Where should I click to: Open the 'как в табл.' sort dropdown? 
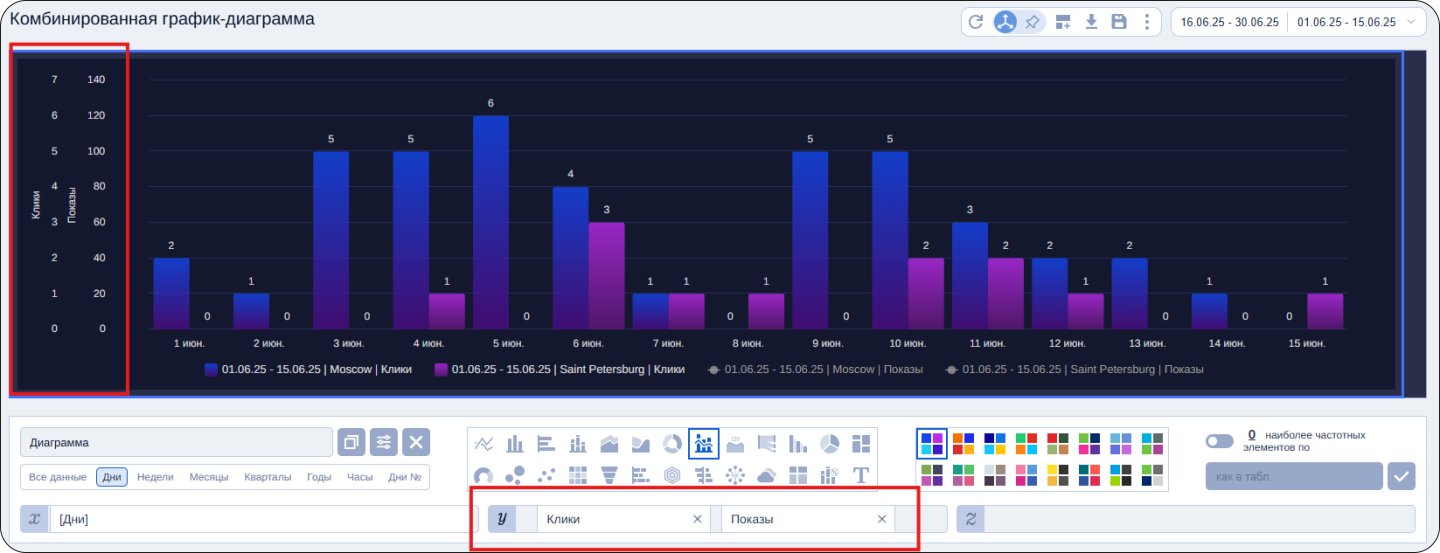tap(1293, 476)
